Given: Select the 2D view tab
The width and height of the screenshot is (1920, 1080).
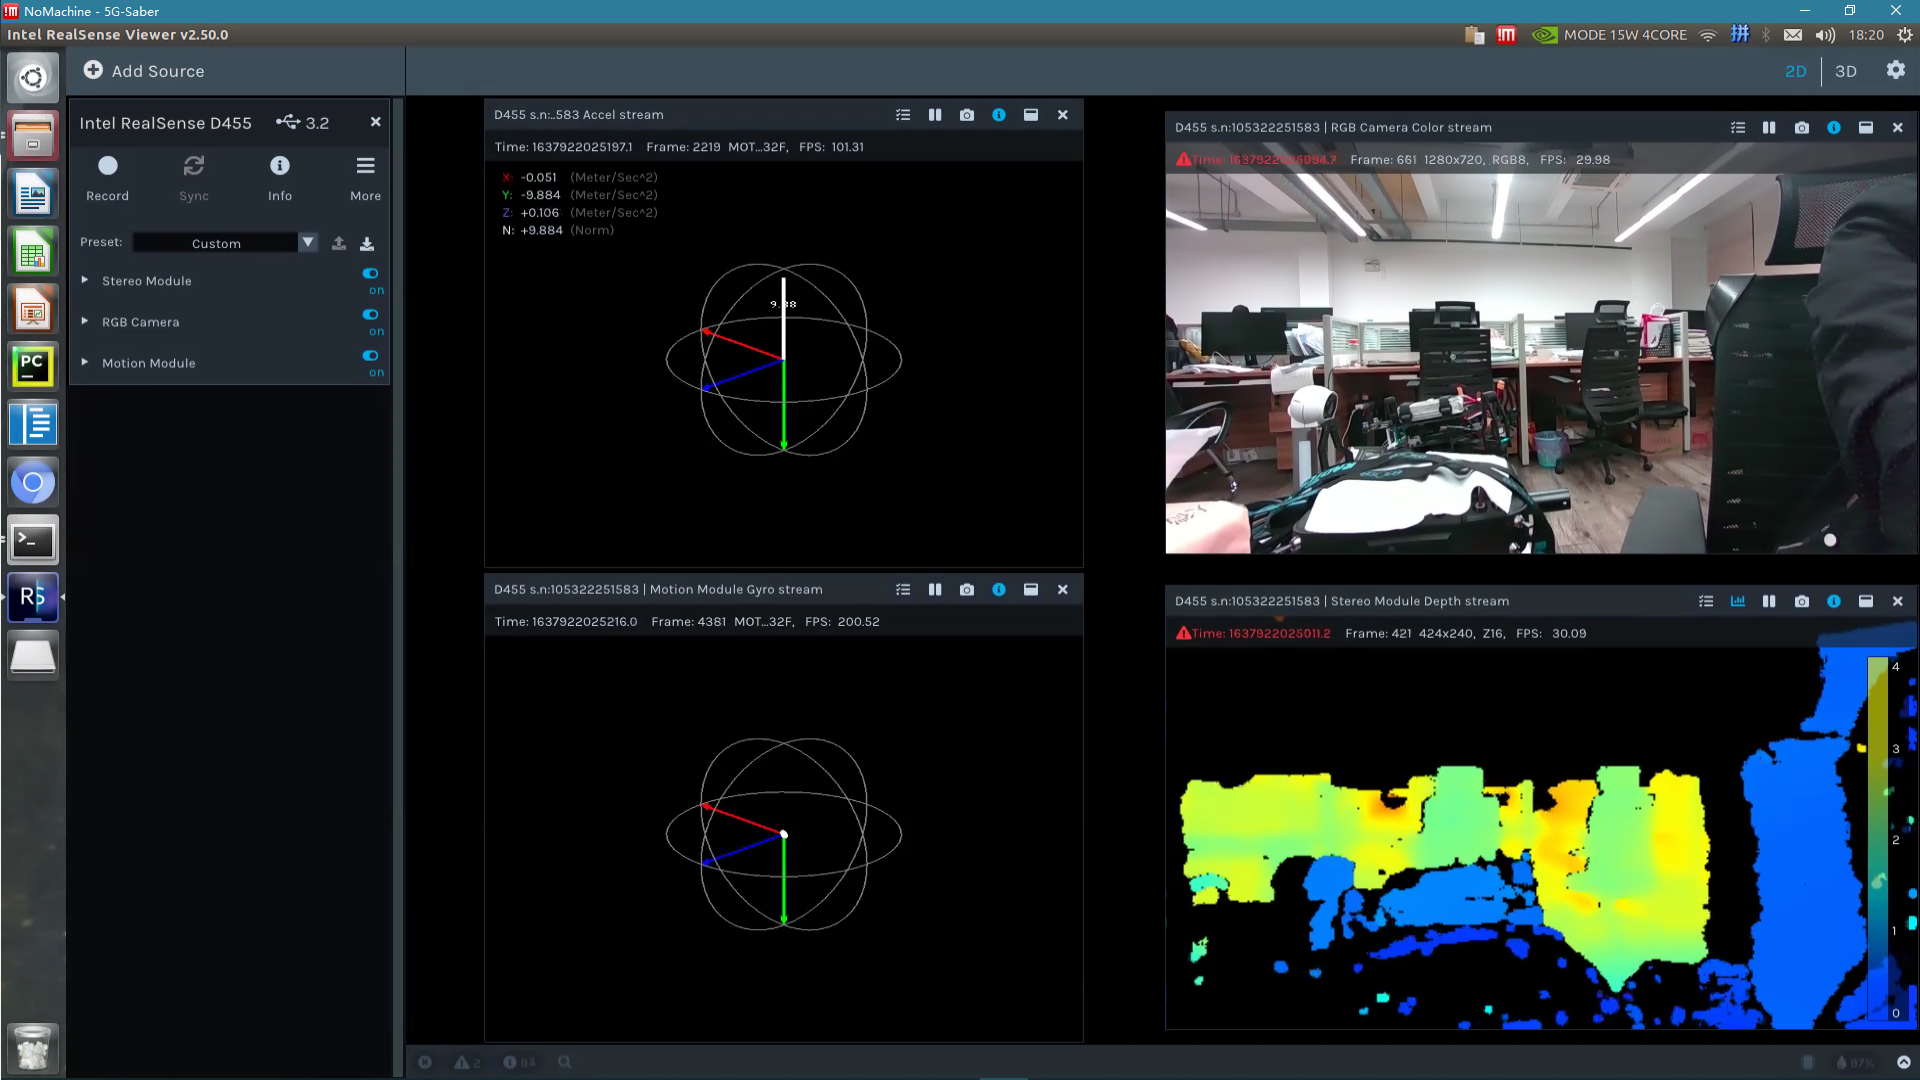Looking at the screenshot, I should tap(1795, 71).
